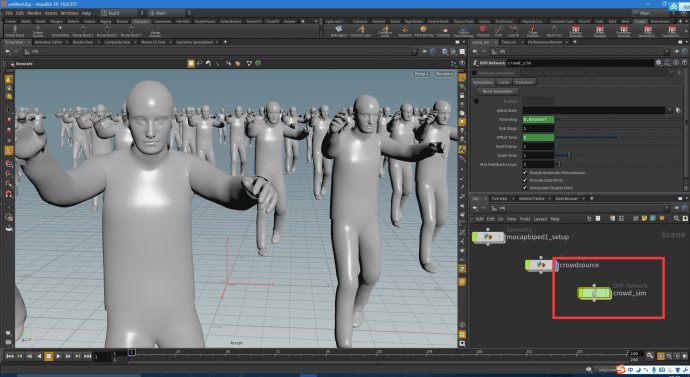Open the No cam dropdown in viewport
This screenshot has width=690, height=377.
point(444,74)
